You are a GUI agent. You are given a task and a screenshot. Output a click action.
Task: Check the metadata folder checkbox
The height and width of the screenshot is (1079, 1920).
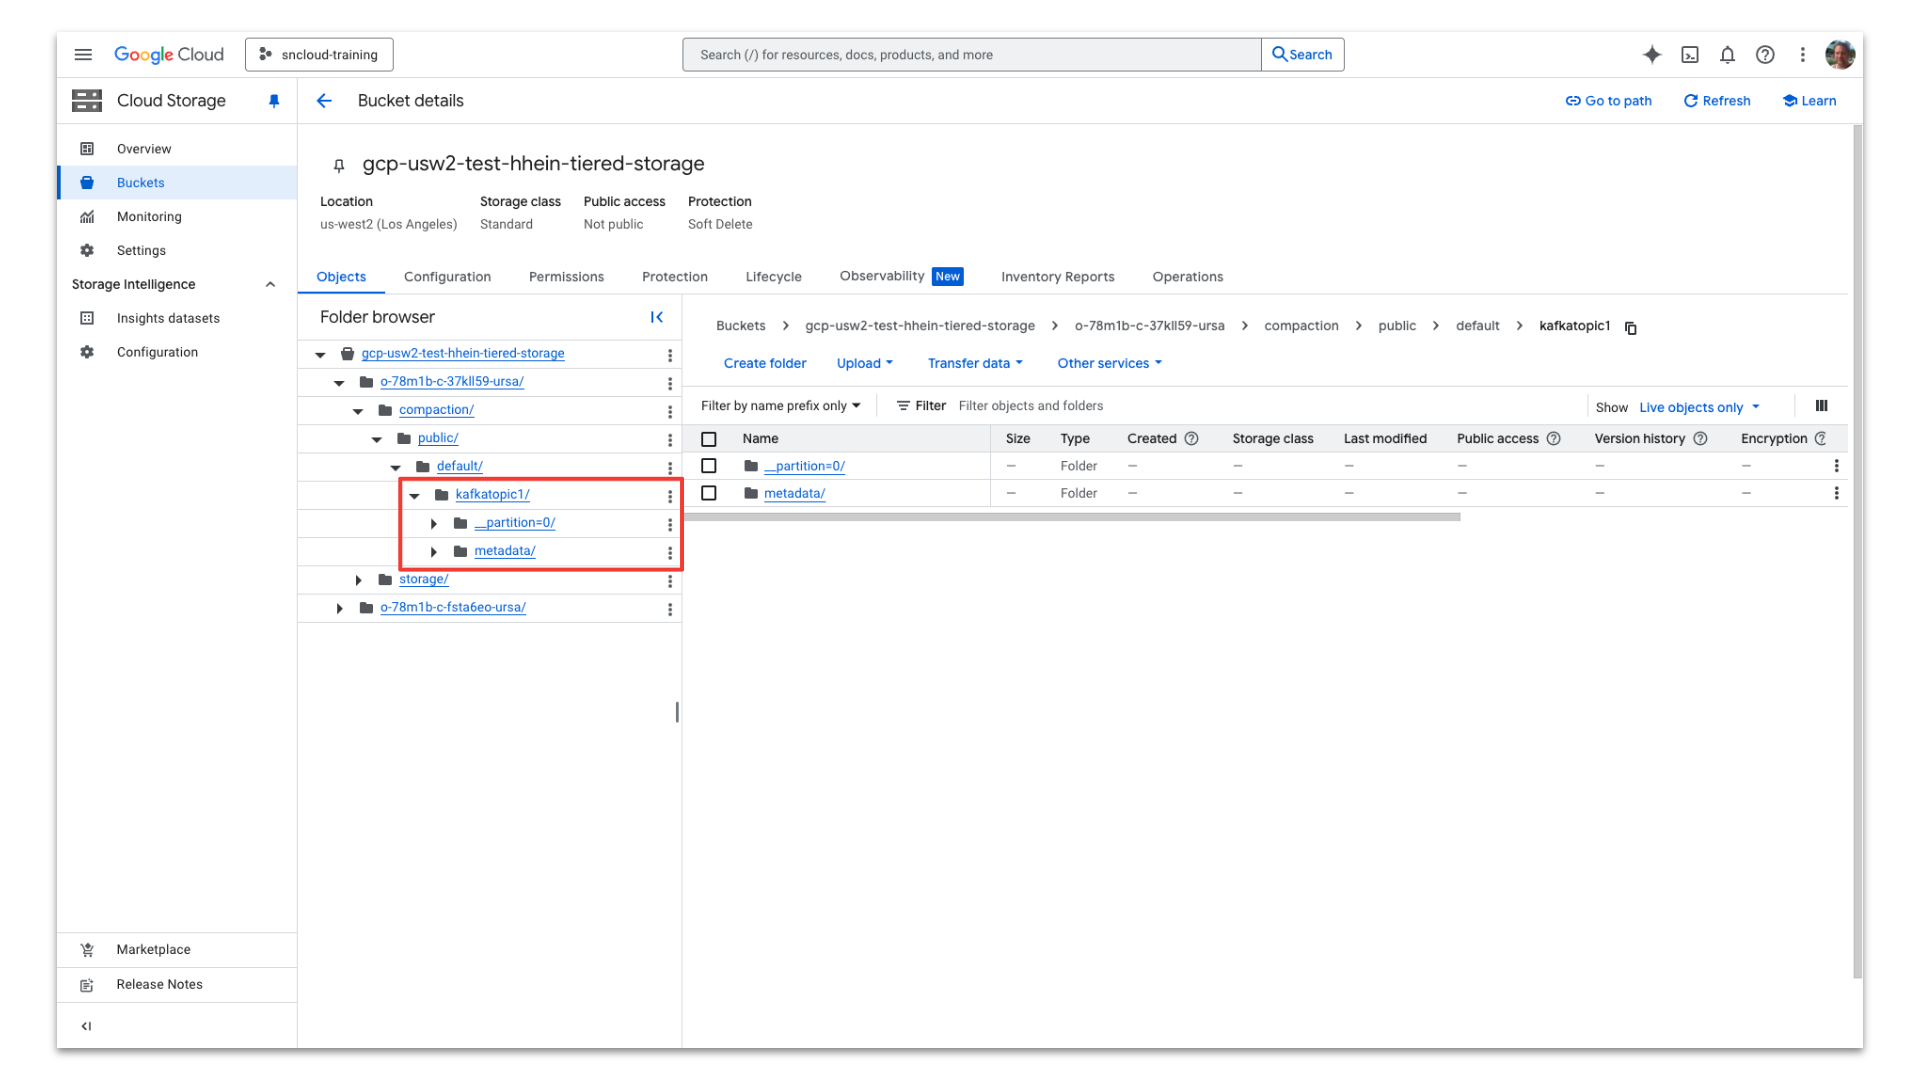(710, 492)
